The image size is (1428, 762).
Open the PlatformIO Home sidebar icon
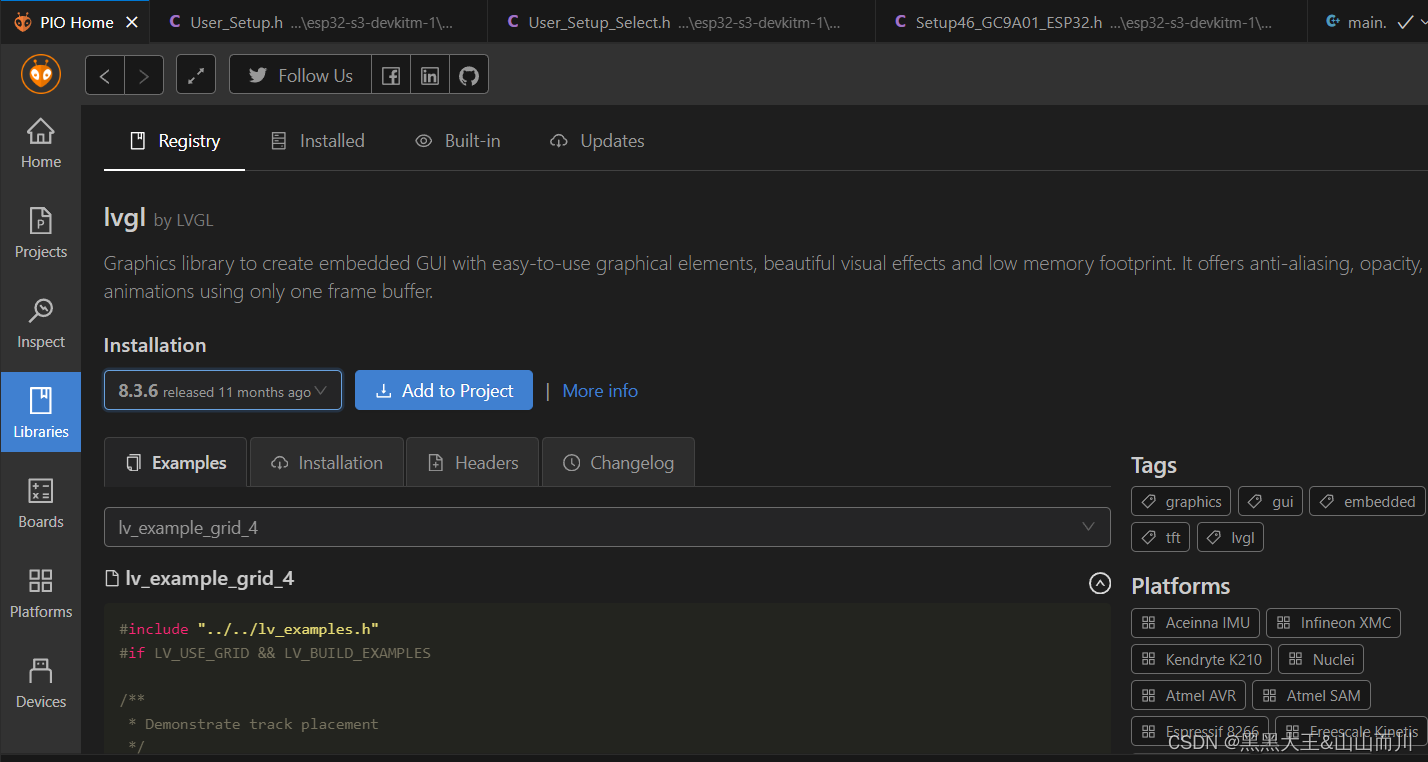tap(40, 74)
